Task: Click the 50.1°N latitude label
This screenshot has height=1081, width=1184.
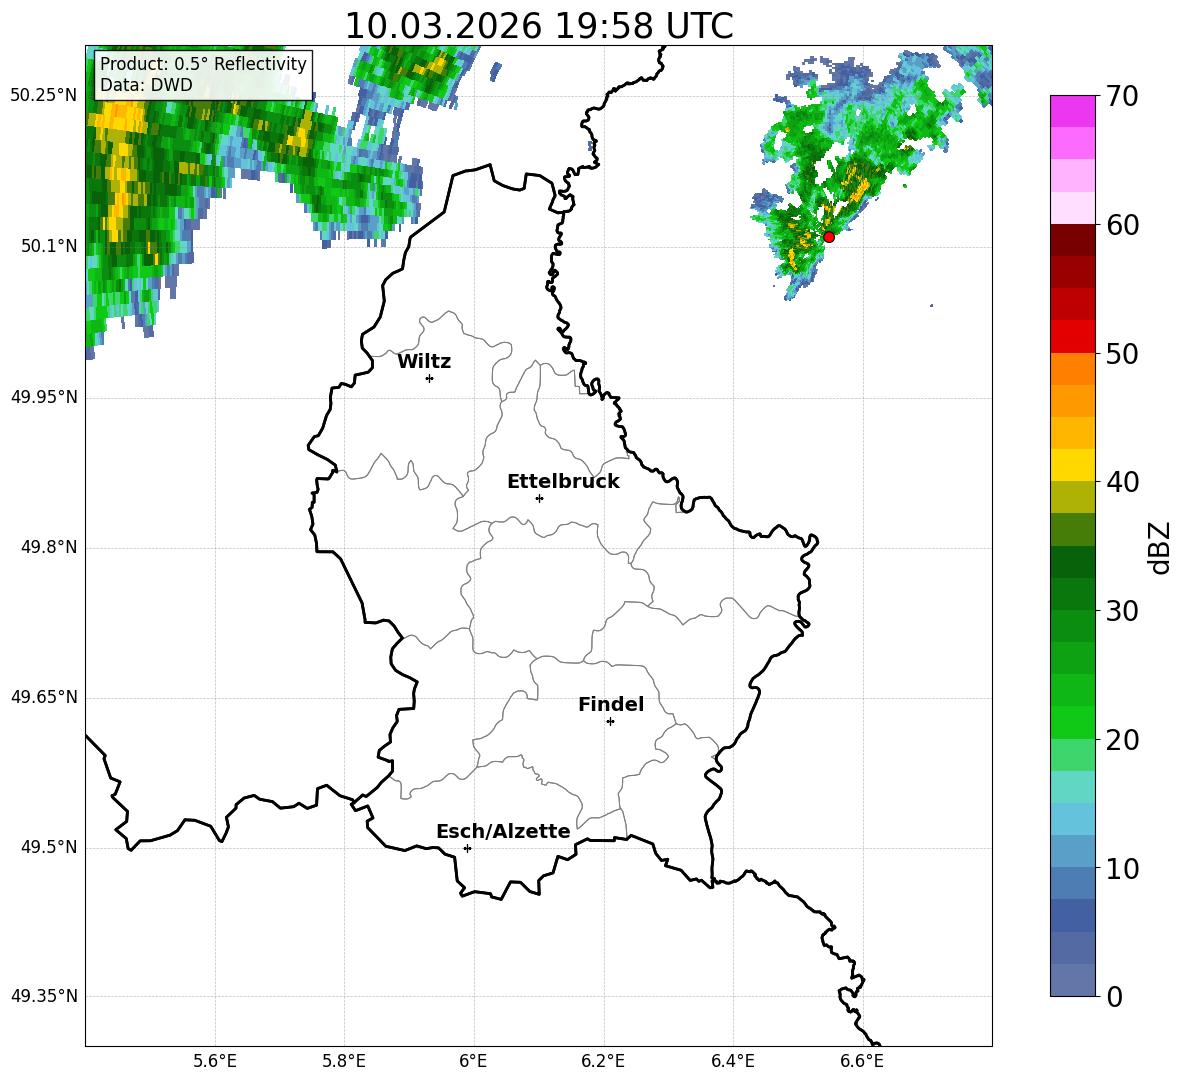Action: point(49,246)
